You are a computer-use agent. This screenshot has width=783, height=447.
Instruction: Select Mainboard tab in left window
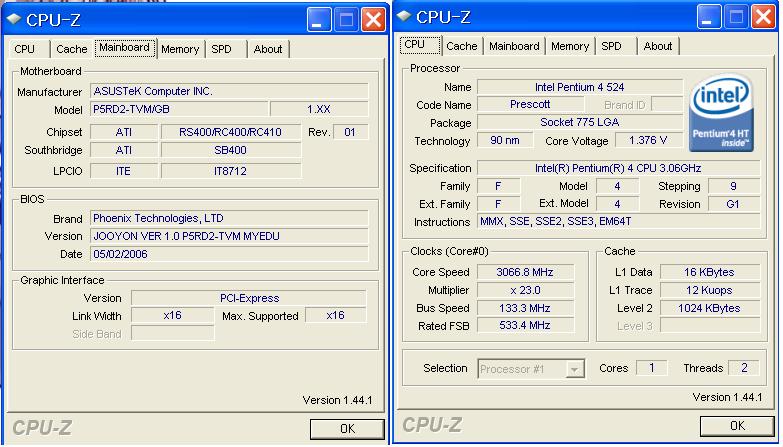click(x=124, y=47)
